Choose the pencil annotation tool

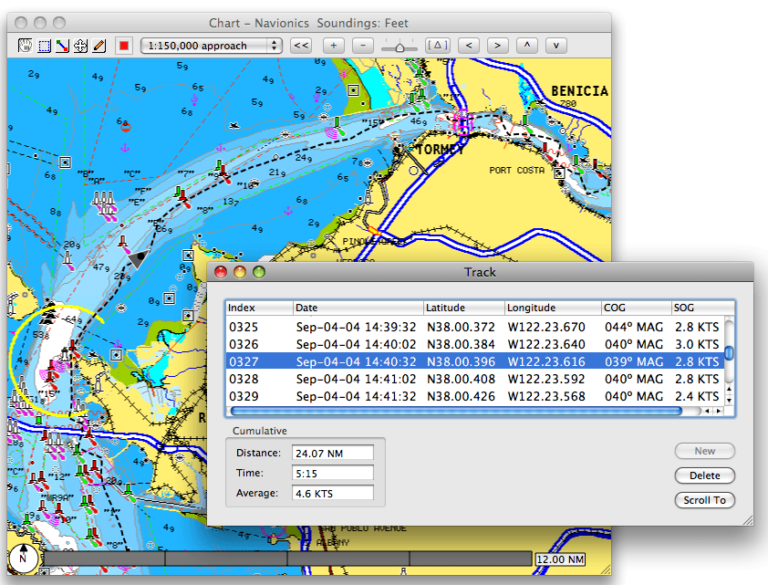[98, 45]
